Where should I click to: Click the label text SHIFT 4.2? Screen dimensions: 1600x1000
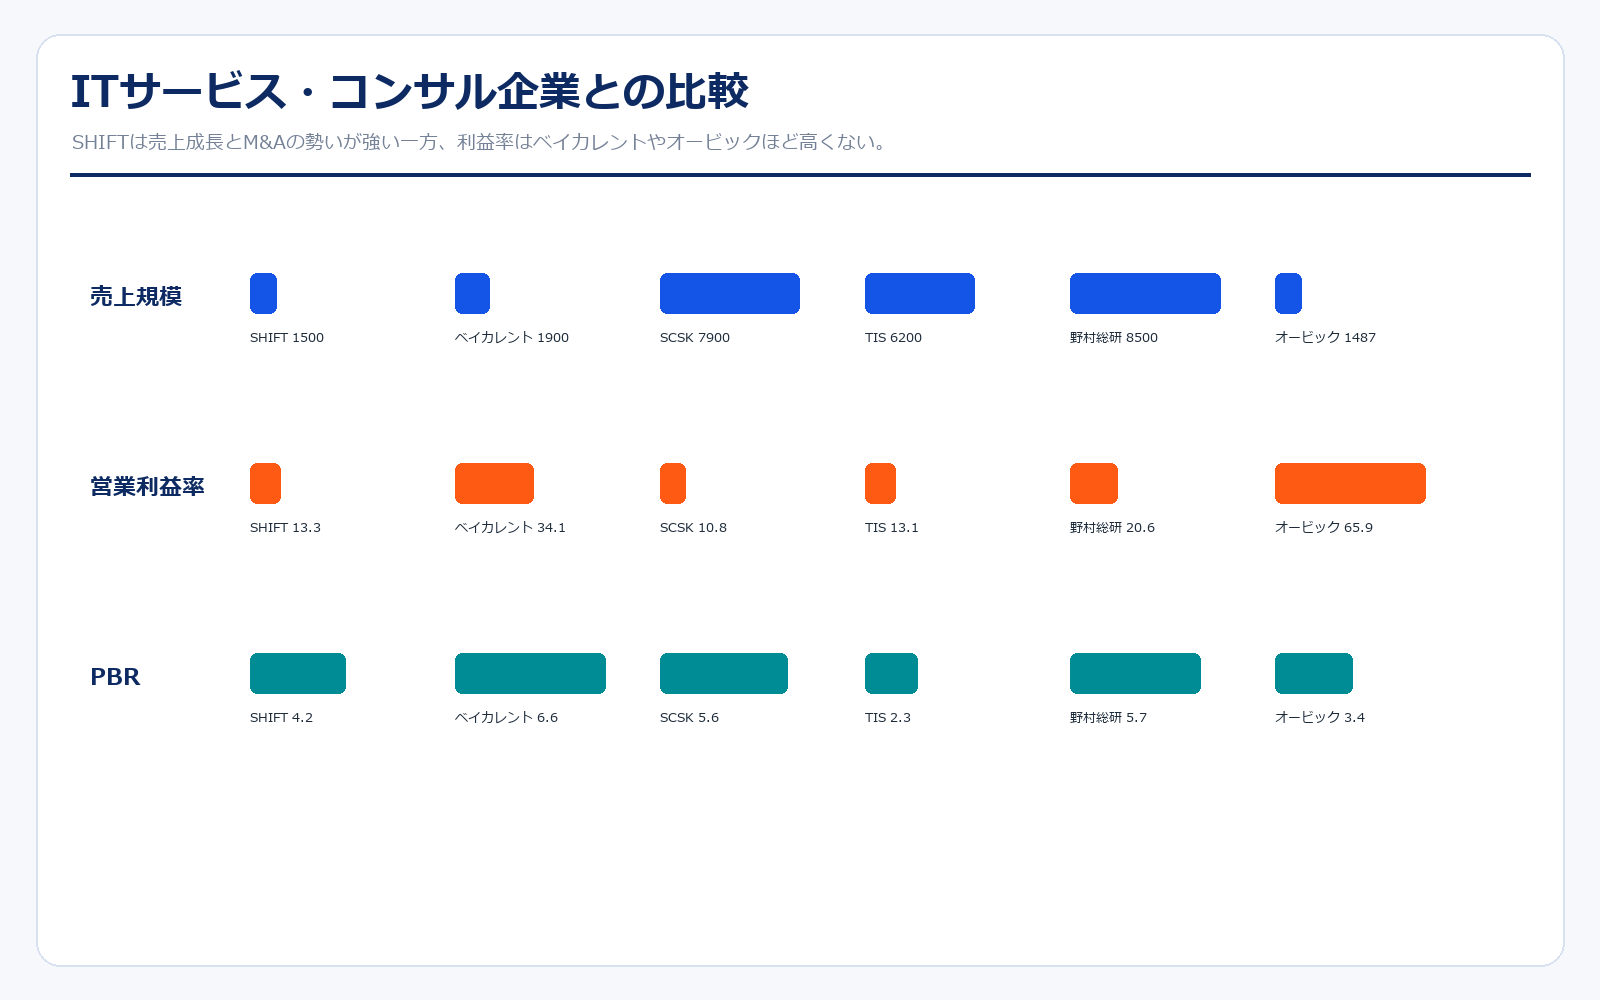click(281, 718)
